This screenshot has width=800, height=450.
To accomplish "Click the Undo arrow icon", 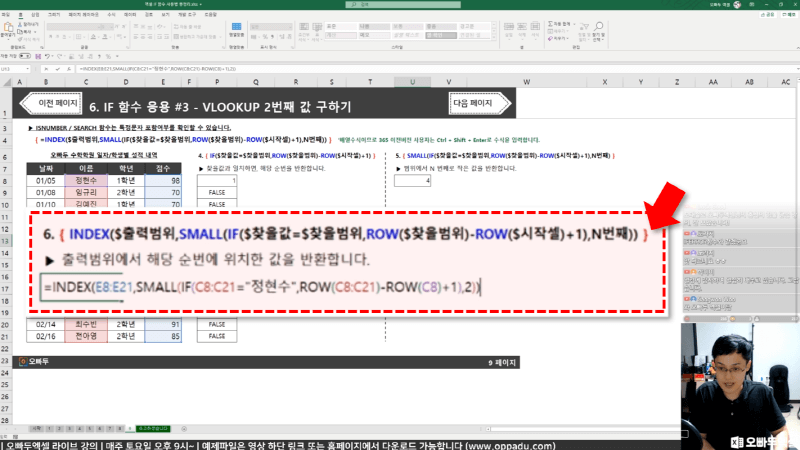I will (x=47, y=56).
